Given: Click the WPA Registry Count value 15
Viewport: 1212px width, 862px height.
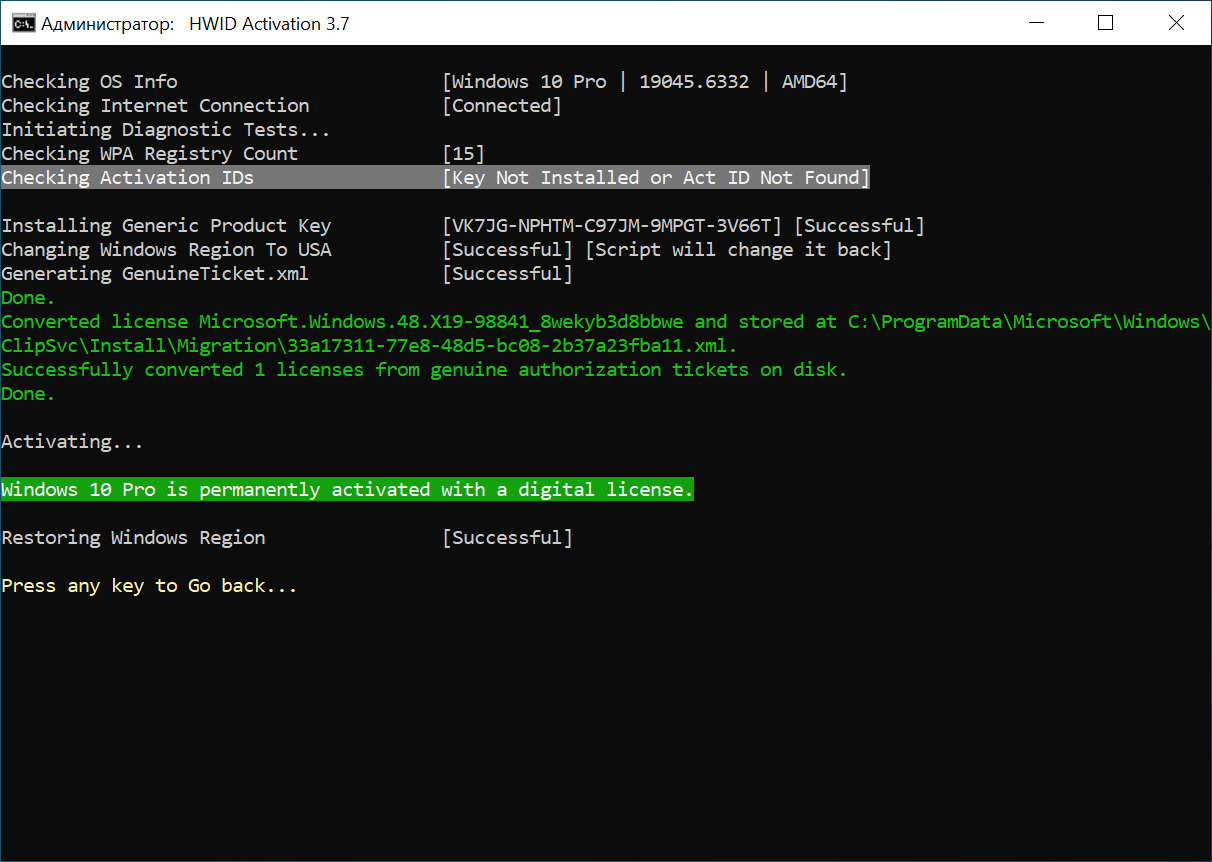Looking at the screenshot, I should tap(463, 154).
